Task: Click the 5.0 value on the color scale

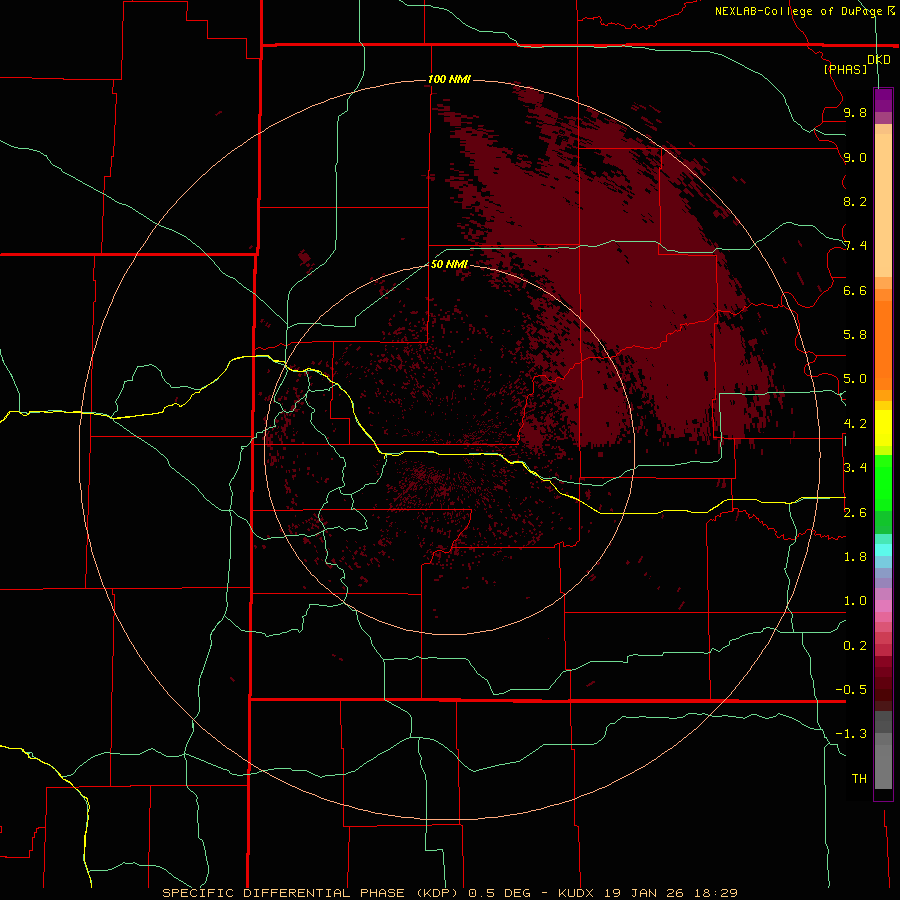Action: 855,379
